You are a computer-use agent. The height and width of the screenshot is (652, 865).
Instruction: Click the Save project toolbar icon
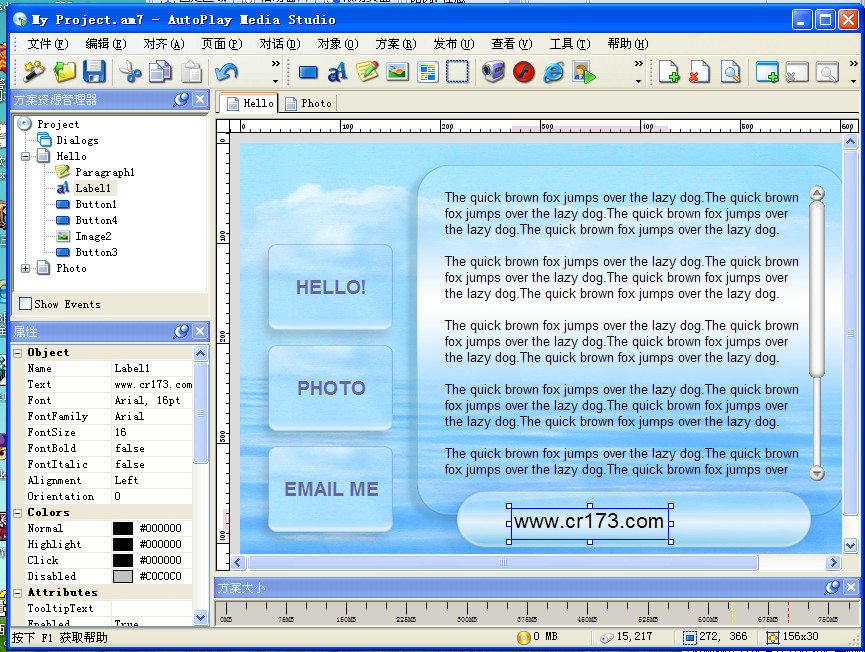tap(94, 72)
